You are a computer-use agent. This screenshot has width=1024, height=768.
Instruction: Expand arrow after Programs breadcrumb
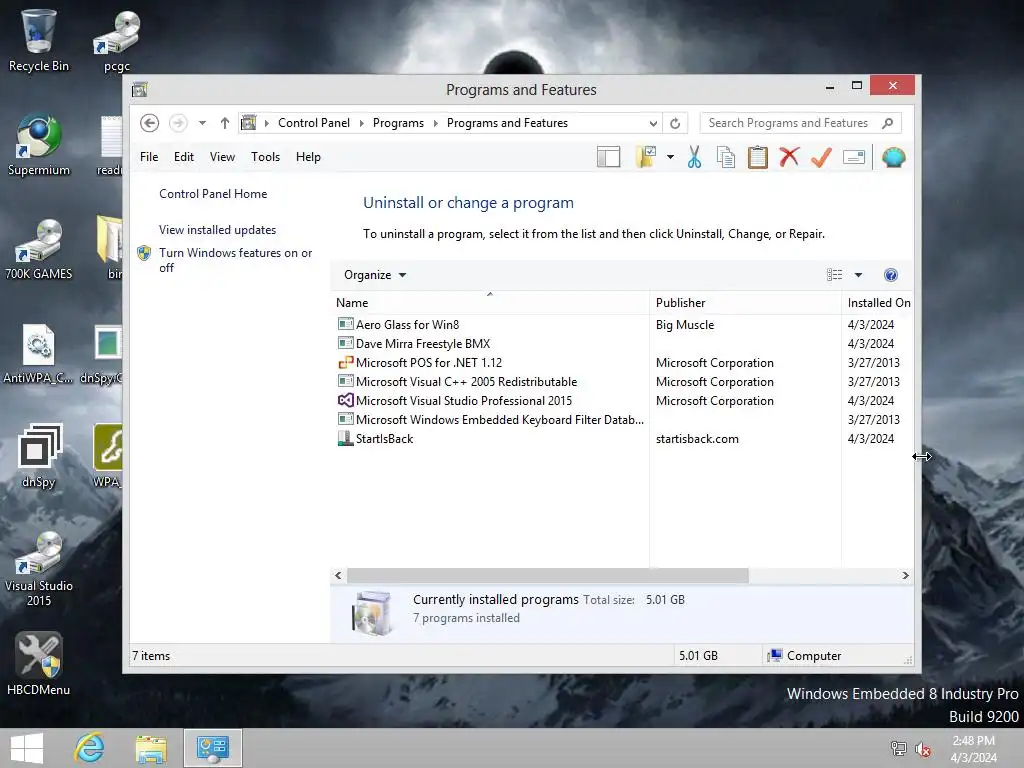click(436, 123)
